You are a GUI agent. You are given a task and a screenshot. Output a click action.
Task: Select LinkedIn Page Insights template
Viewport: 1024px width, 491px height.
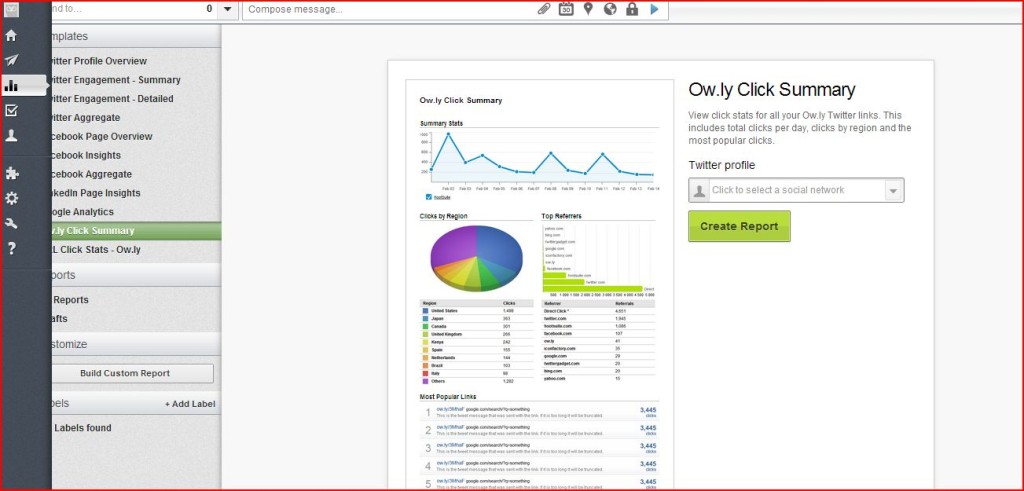pos(96,193)
